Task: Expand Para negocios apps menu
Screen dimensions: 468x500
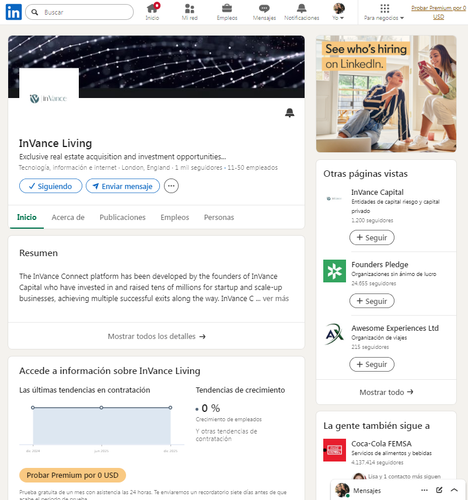Action: point(384,12)
